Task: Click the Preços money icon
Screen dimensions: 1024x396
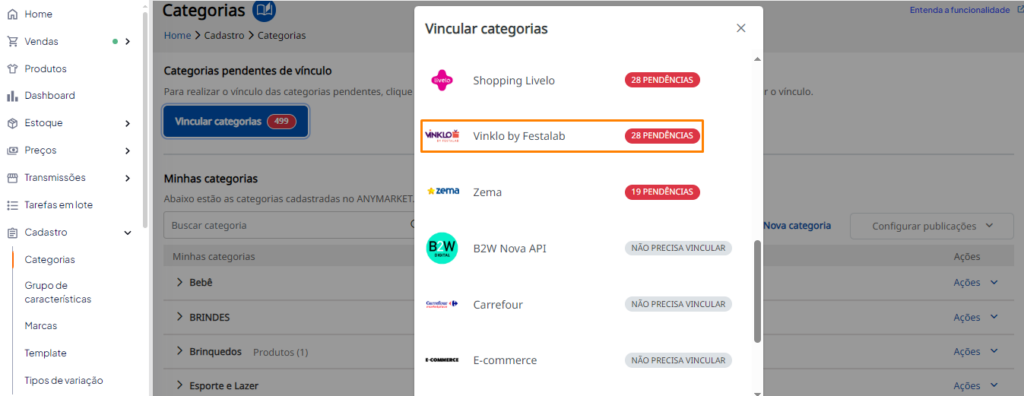Action: pos(12,150)
